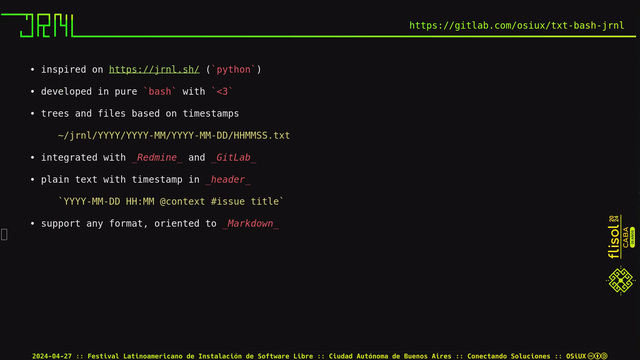Click the italic _GitLab_ word
Screen dimensions: 640x360
(x=233, y=158)
